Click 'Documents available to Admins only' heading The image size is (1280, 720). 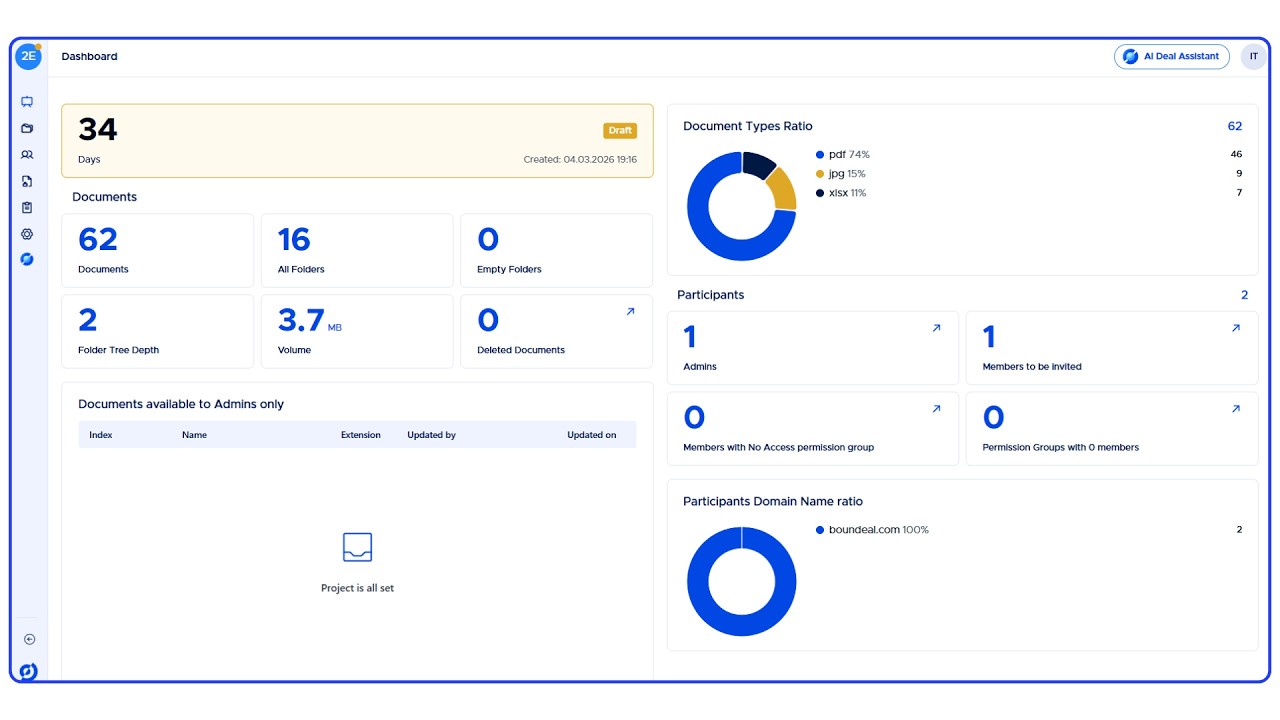coord(181,404)
